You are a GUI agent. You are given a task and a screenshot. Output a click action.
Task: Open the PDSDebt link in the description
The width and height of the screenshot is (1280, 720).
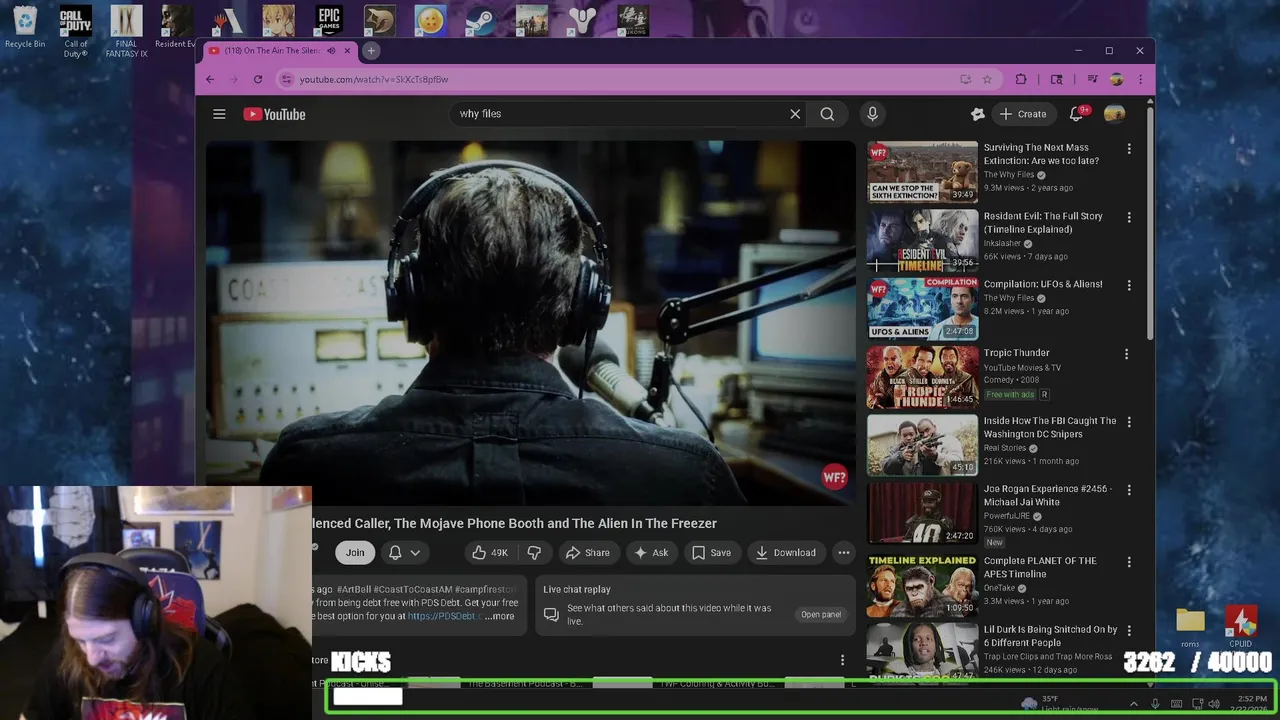(445, 616)
